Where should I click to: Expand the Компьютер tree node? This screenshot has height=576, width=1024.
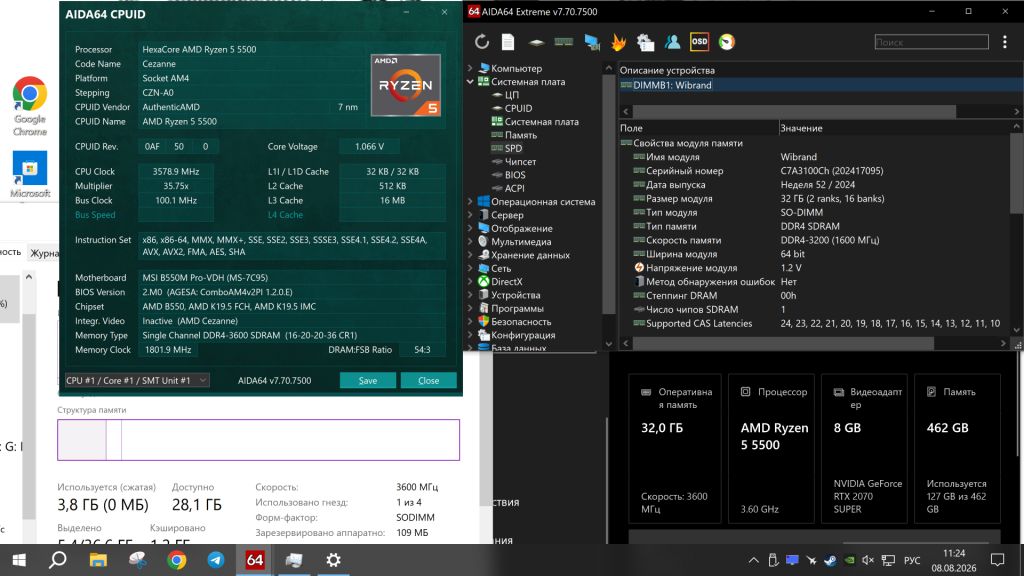point(470,68)
